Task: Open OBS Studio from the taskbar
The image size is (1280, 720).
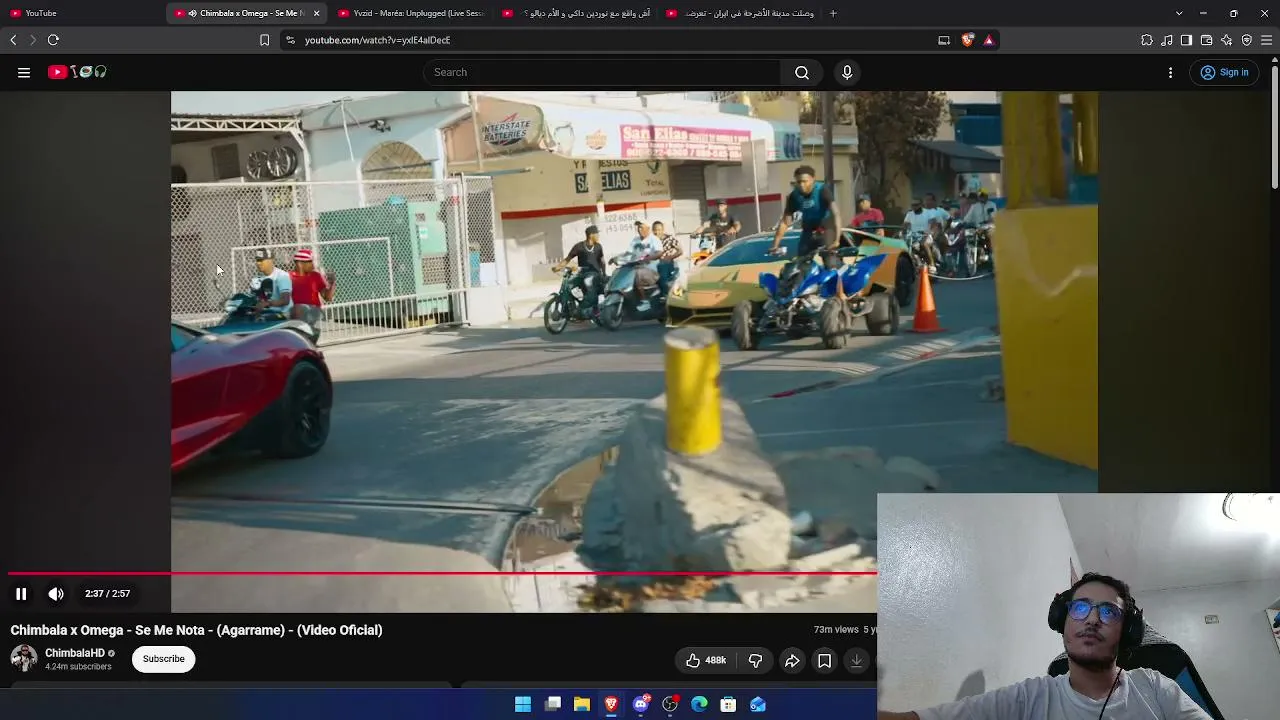Action: (670, 705)
